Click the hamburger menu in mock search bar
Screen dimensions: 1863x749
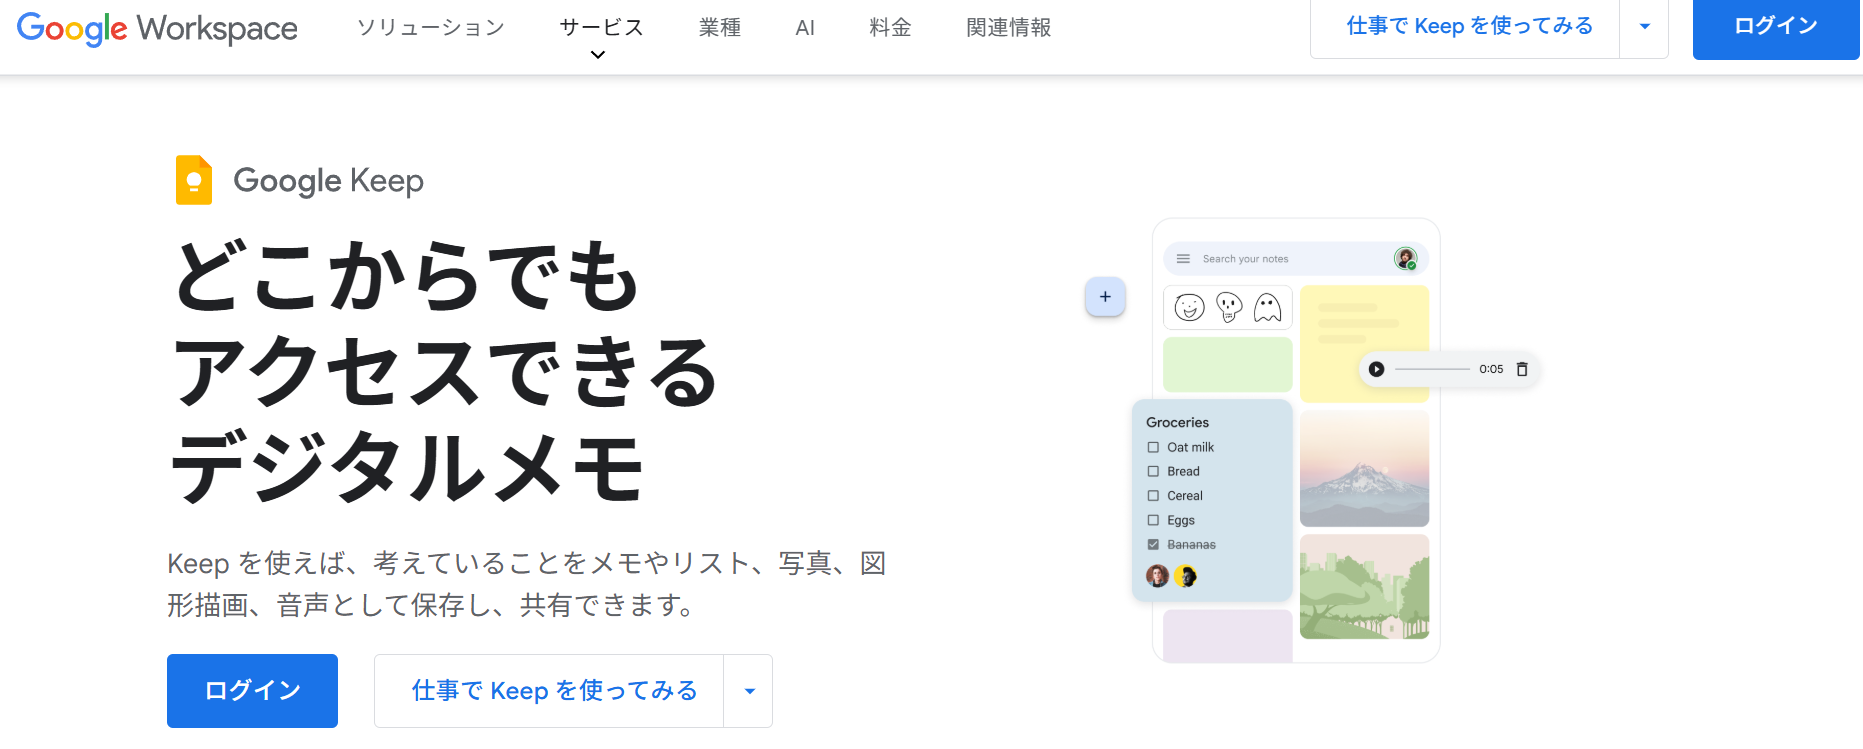point(1183,259)
